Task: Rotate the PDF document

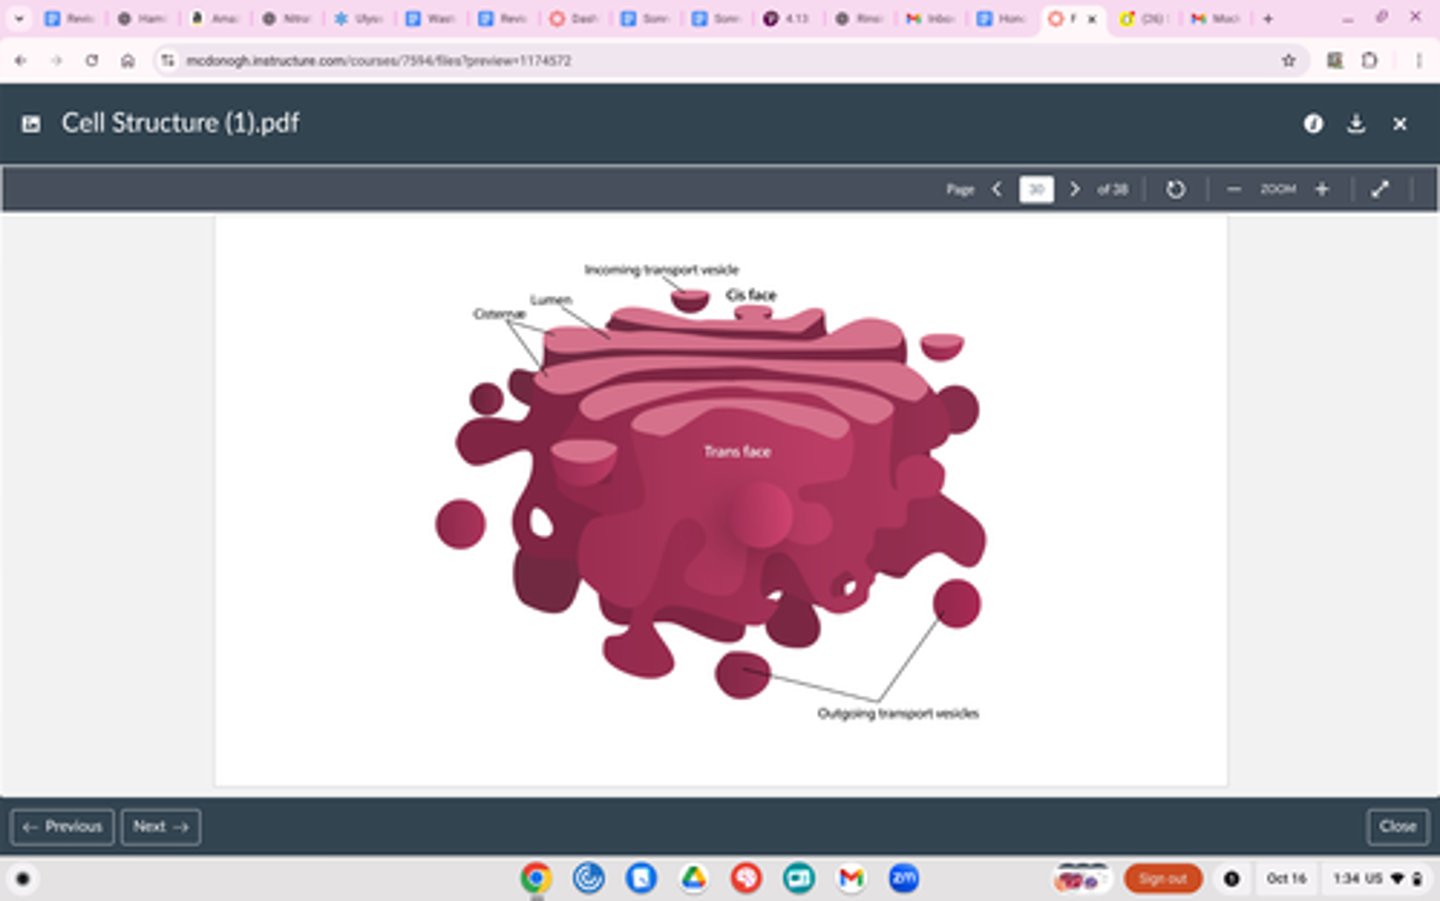Action: pos(1176,189)
